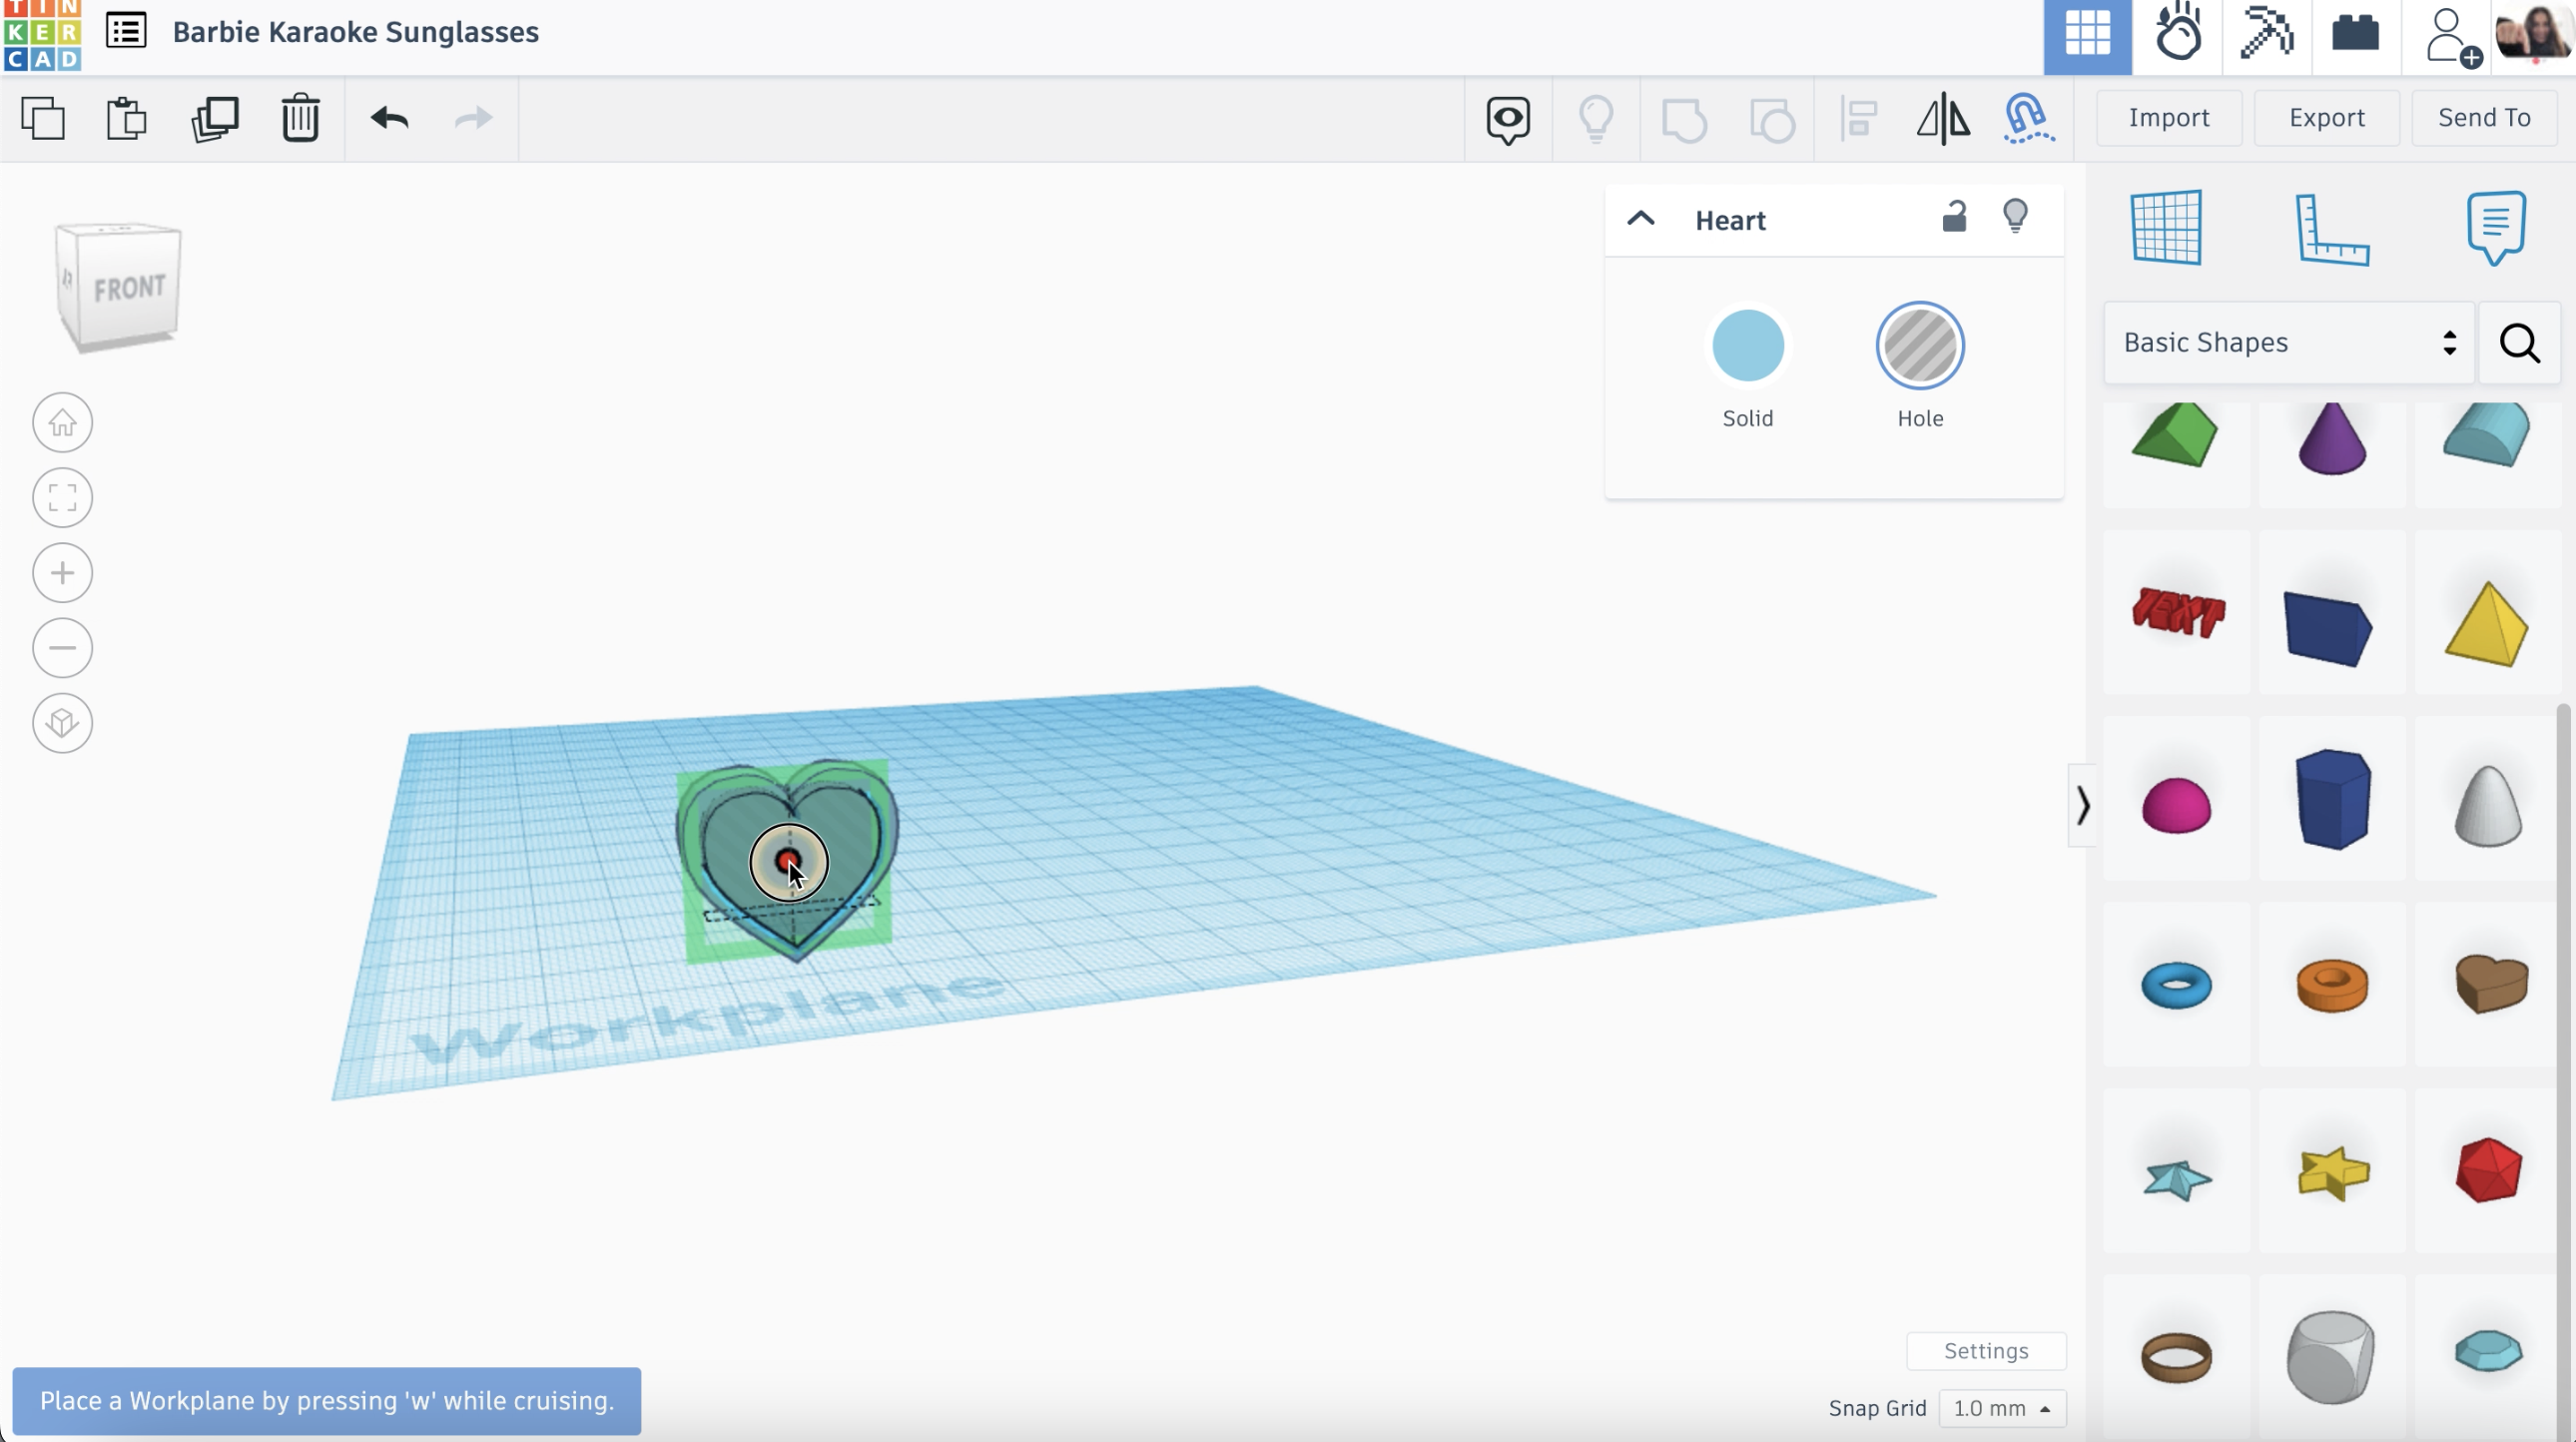Open the Align tool

point(1858,118)
